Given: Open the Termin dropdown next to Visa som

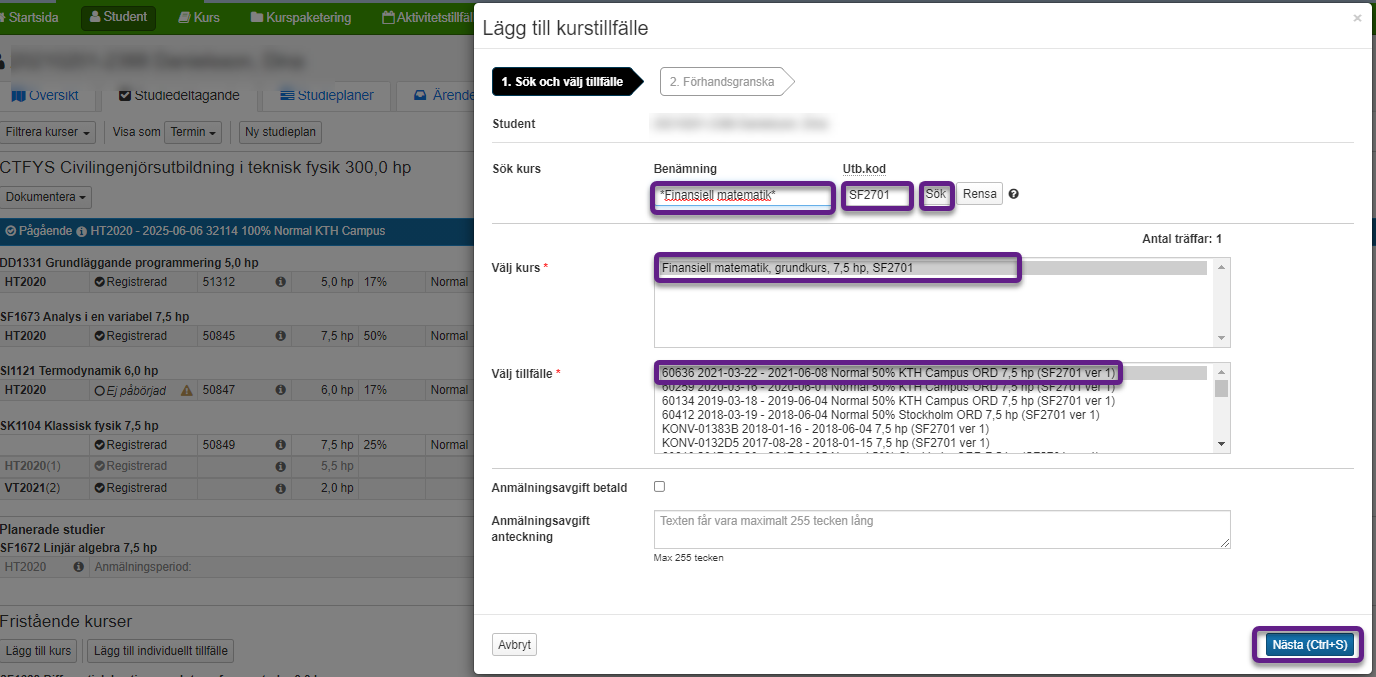Looking at the screenshot, I should (193, 132).
